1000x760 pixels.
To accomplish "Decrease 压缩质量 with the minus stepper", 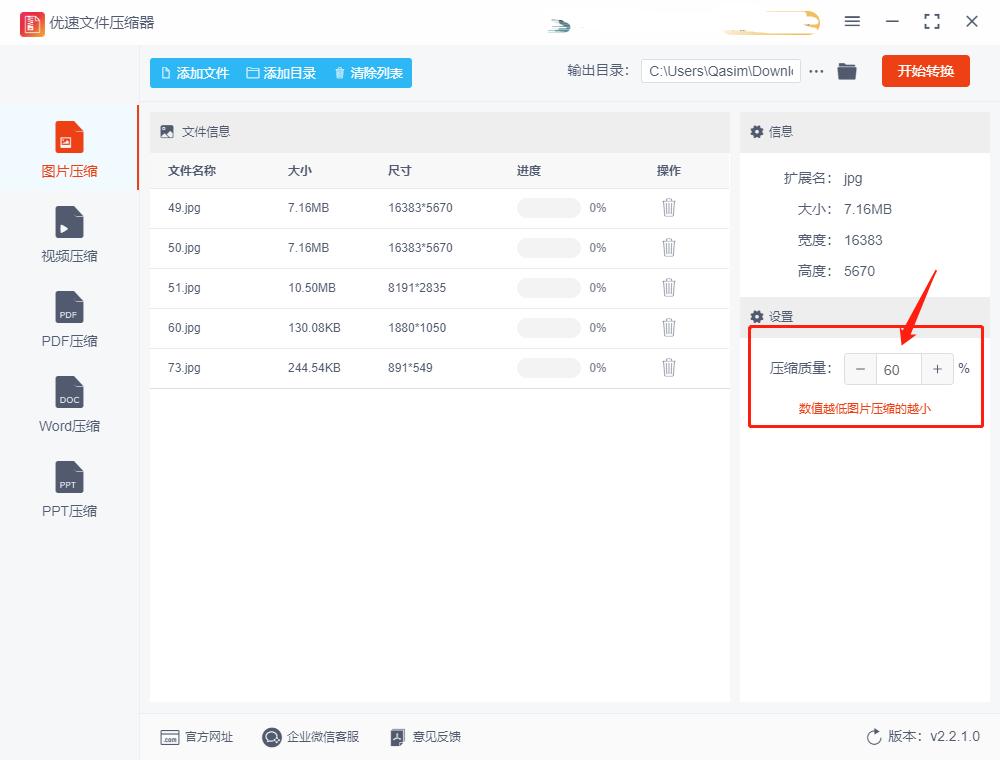I will 860,369.
